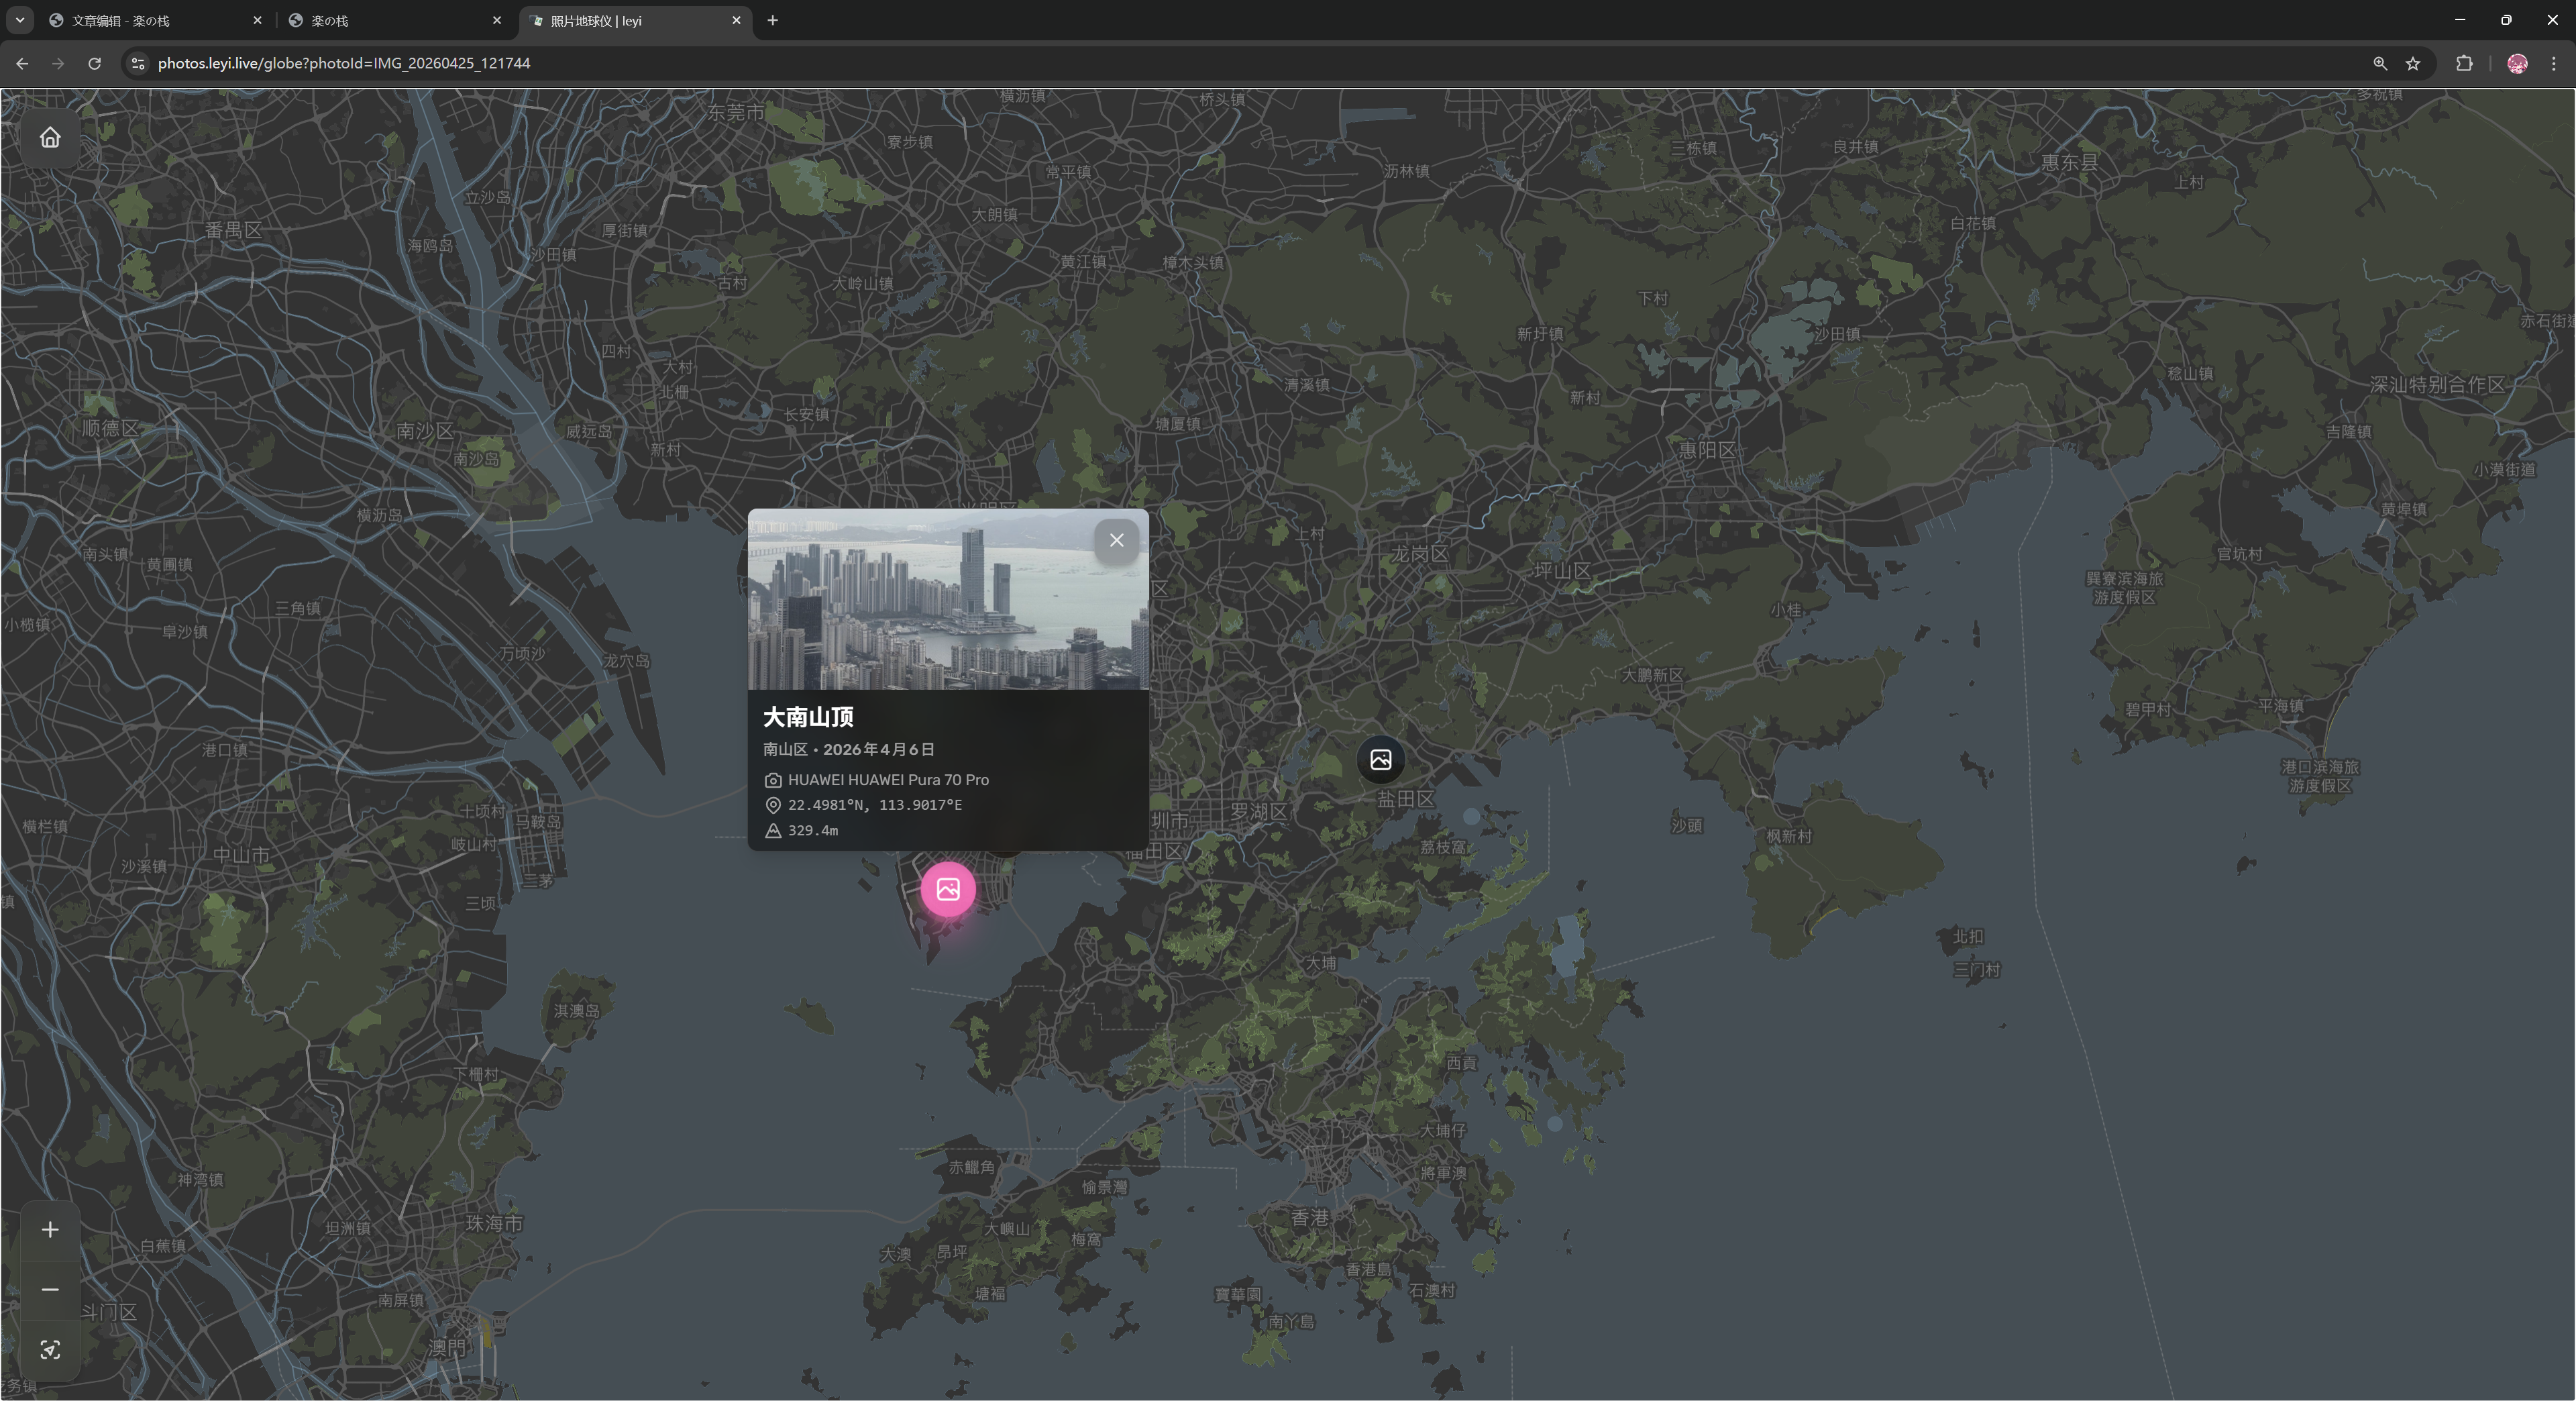The width and height of the screenshot is (2576, 1401).
Task: Click the 中山市 map label
Action: tap(241, 855)
